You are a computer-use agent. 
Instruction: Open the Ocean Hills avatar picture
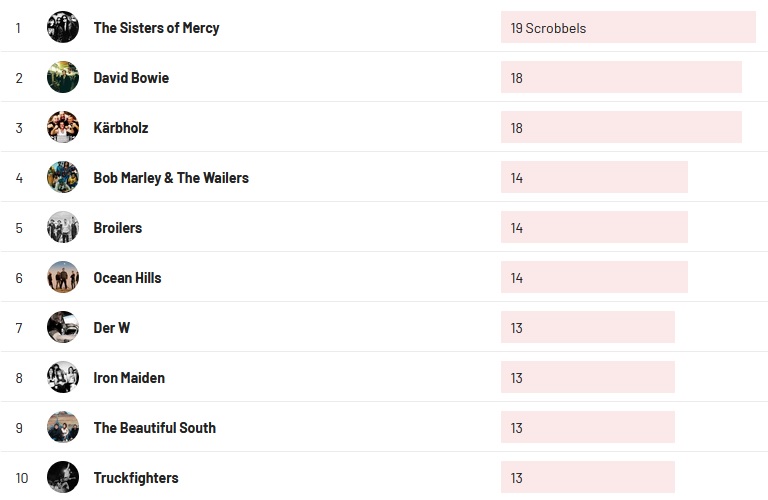[63, 277]
